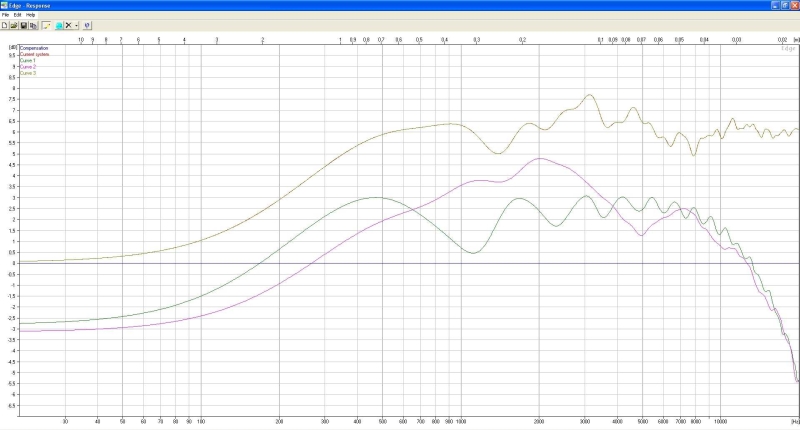This screenshot has height=430, width=800.
Task: Click the Edge app icon in title bar
Action: pos(4,5)
